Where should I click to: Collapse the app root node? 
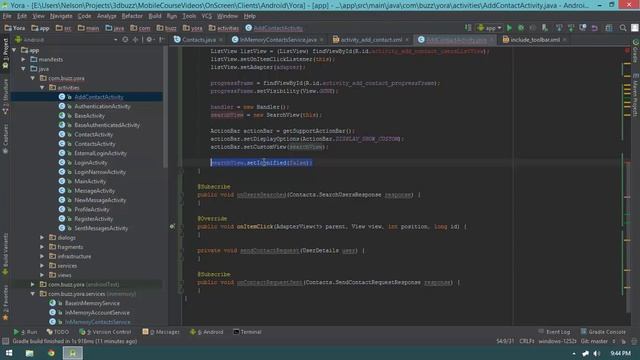[x=15, y=50]
